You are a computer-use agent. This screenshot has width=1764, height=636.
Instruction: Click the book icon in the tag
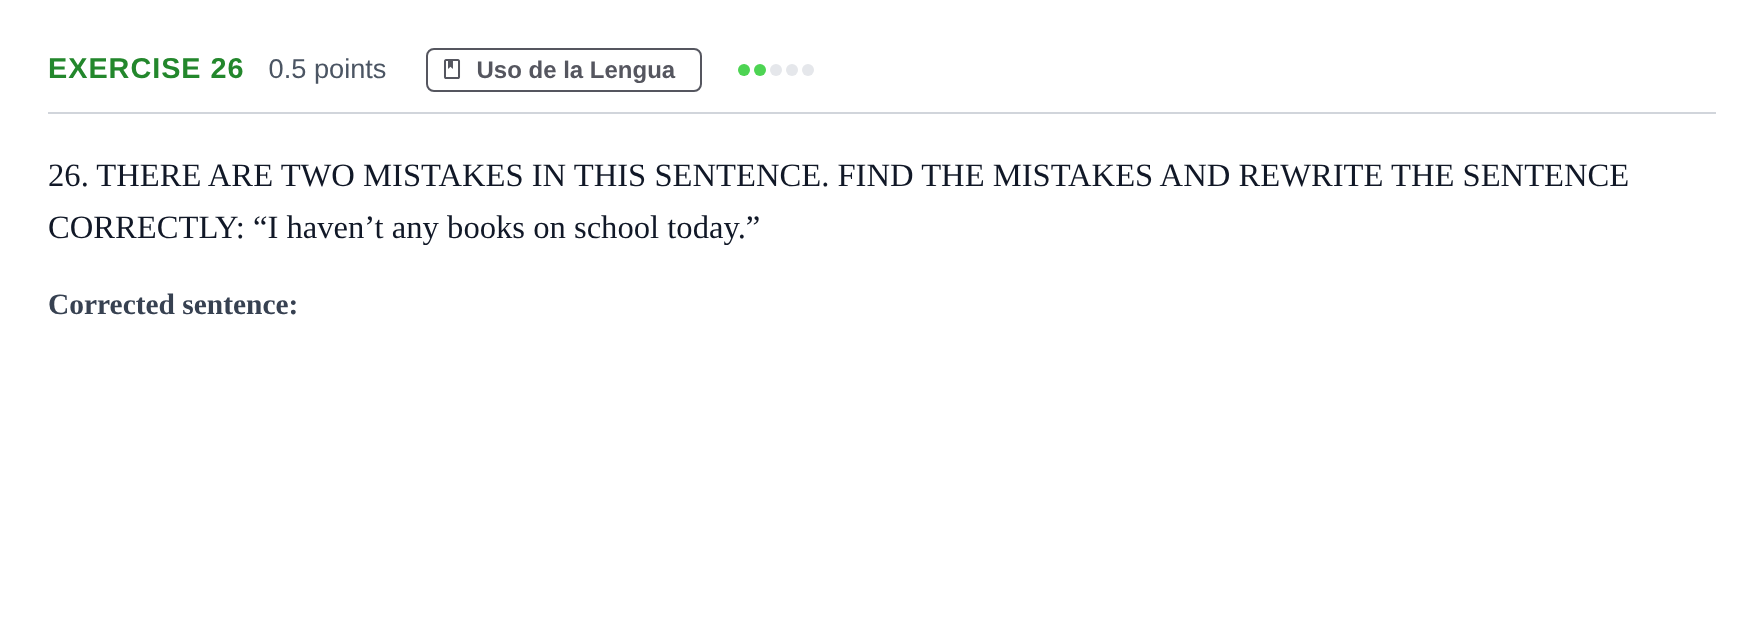[x=452, y=70]
